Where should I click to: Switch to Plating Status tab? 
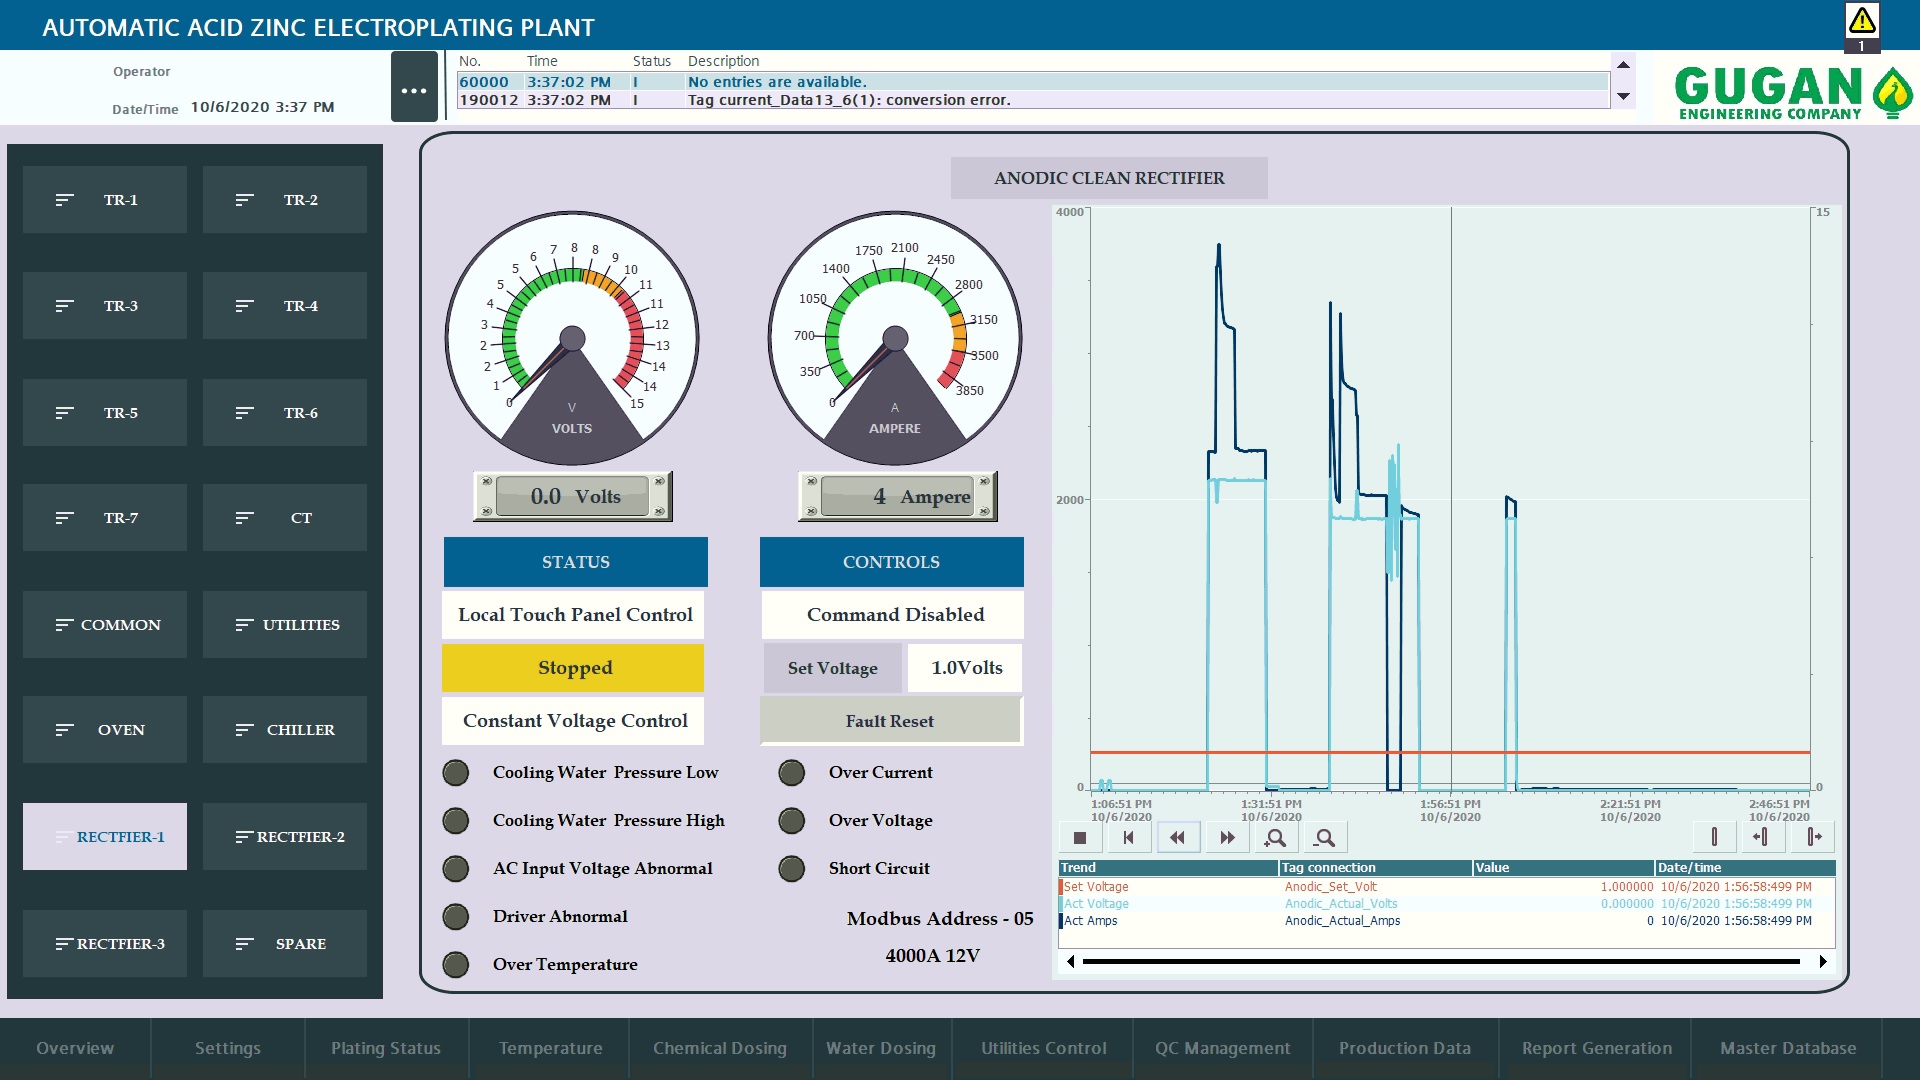(386, 1048)
